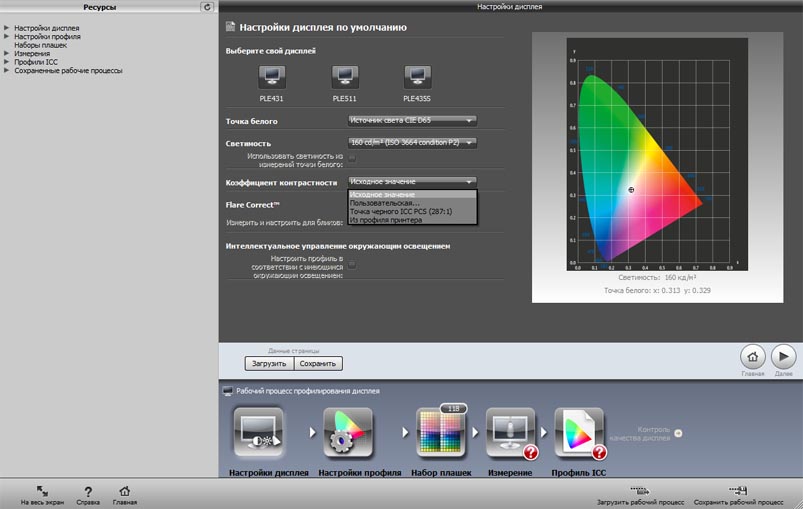Choose Из профиля принтера option
Viewport: 803px width, 509px height.
pyautogui.click(x=386, y=220)
